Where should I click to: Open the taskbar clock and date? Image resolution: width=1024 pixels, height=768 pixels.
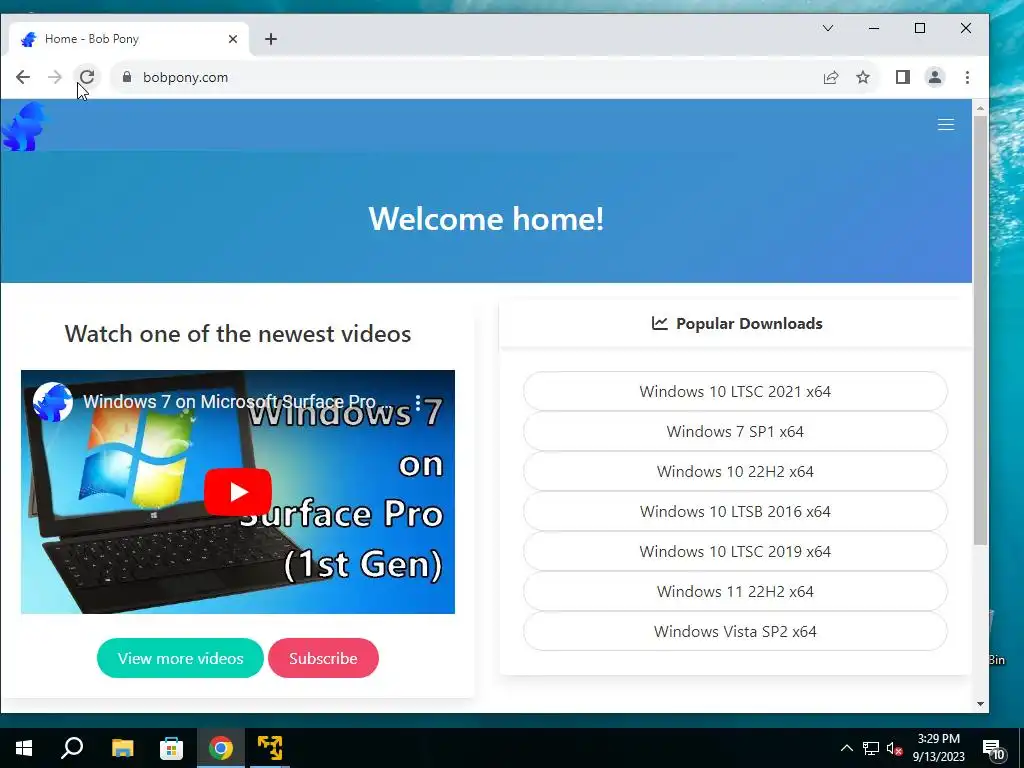click(x=939, y=748)
